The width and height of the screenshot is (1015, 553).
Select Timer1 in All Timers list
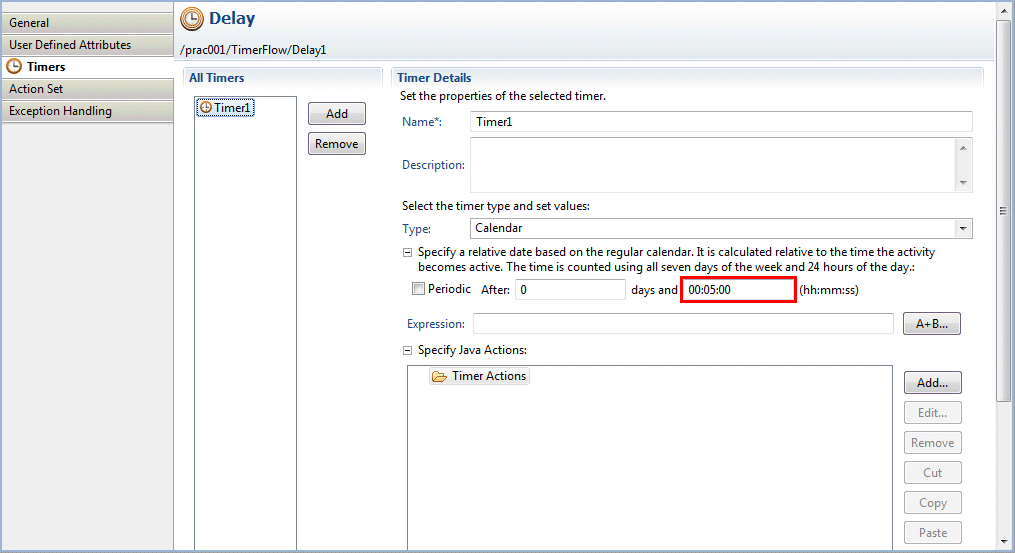click(225, 107)
